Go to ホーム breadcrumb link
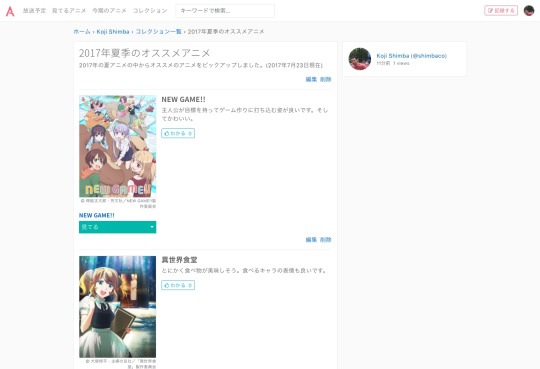 (82, 31)
